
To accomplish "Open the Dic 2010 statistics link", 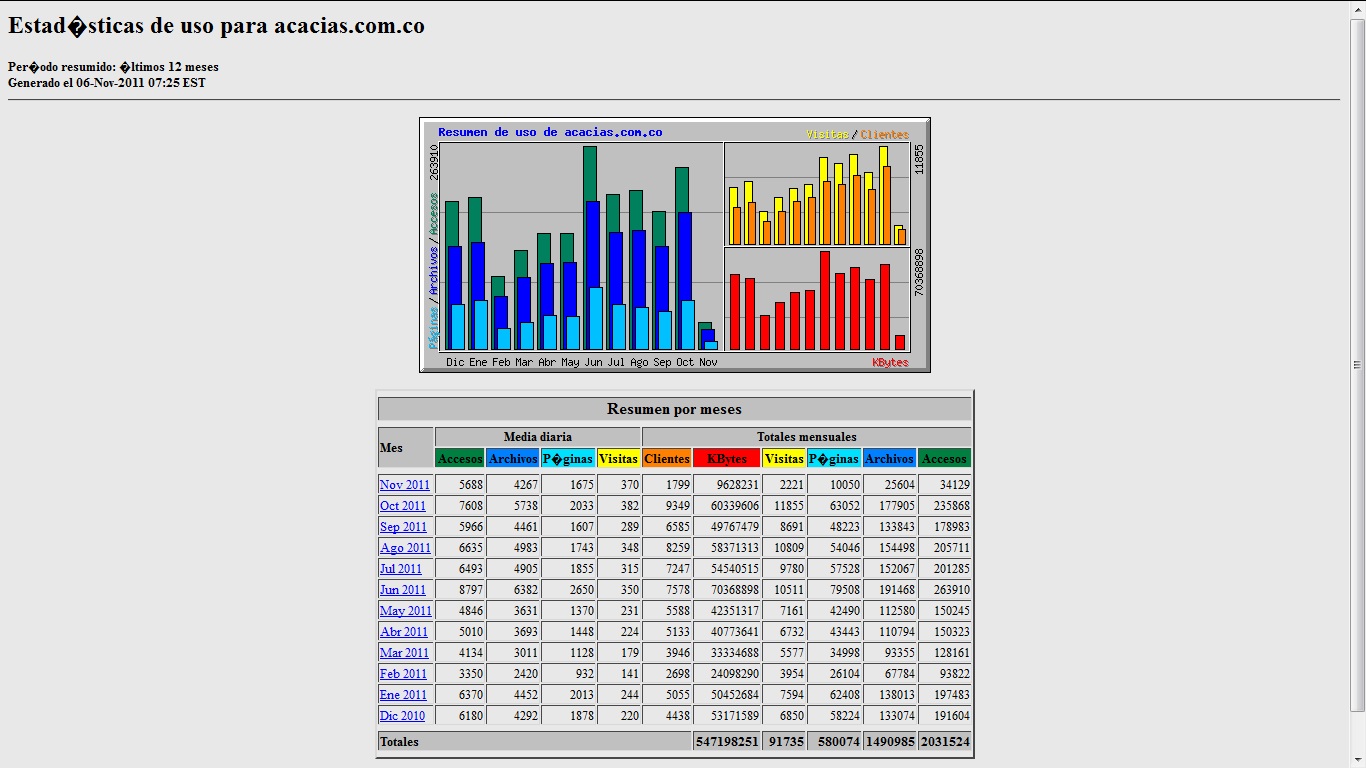I will 402,716.
